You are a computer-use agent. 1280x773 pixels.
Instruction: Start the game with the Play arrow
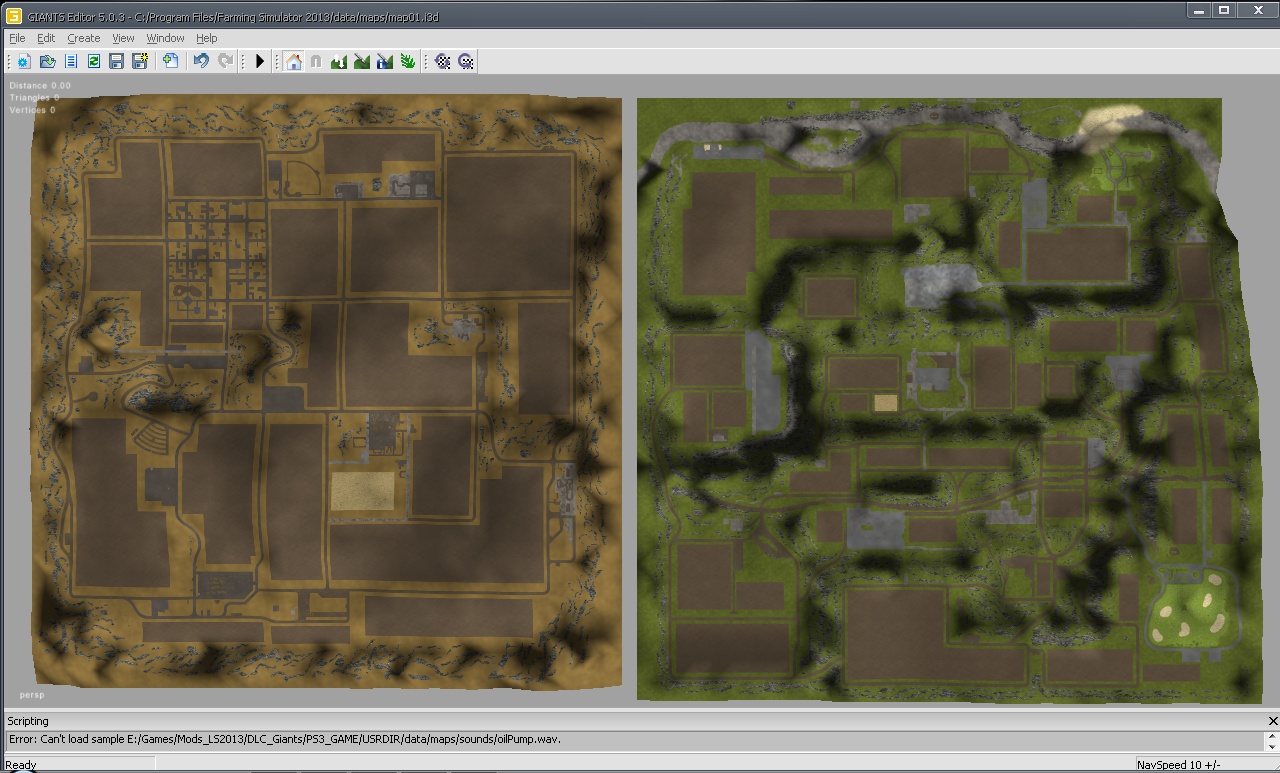click(260, 62)
